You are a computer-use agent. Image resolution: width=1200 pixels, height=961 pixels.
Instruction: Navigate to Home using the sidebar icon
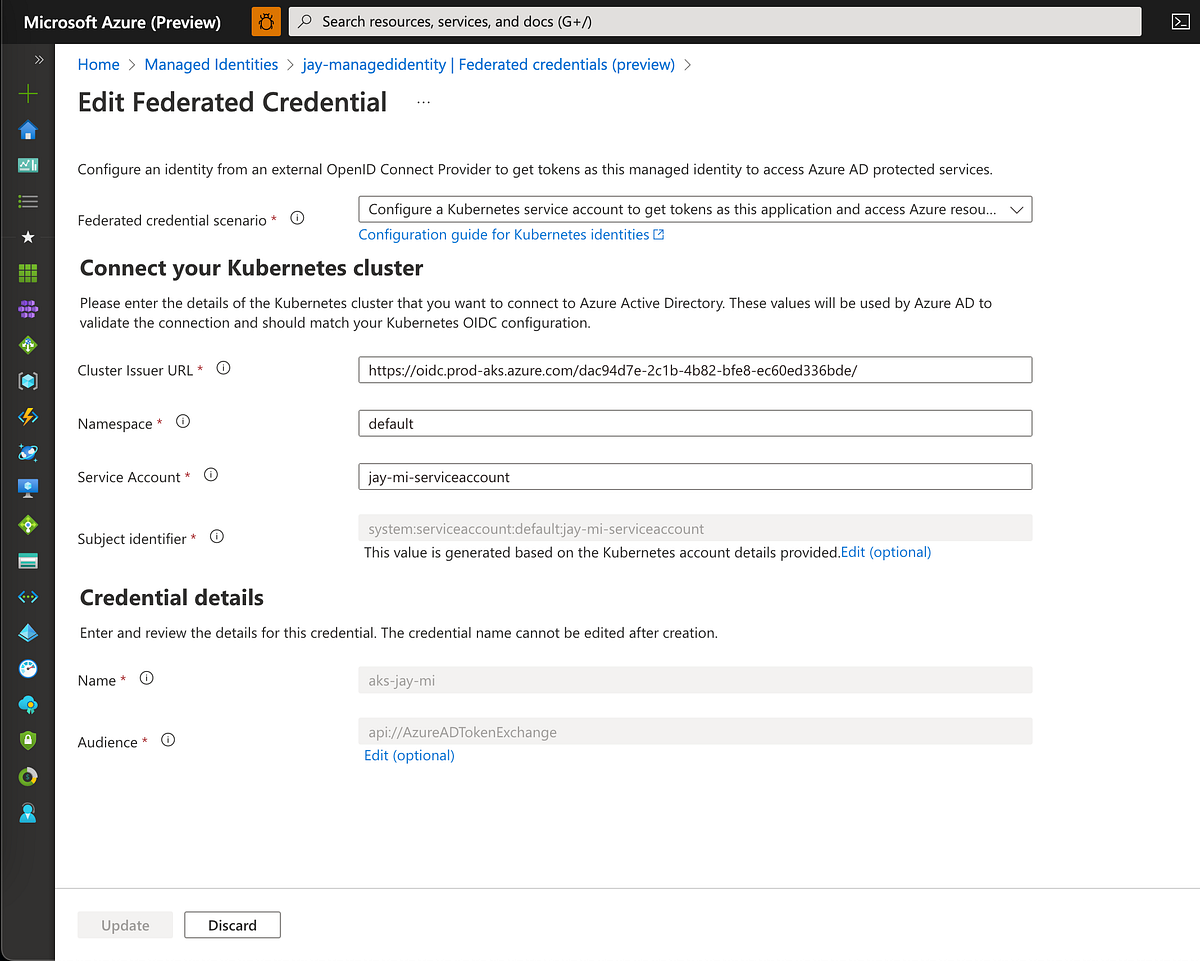[x=27, y=130]
